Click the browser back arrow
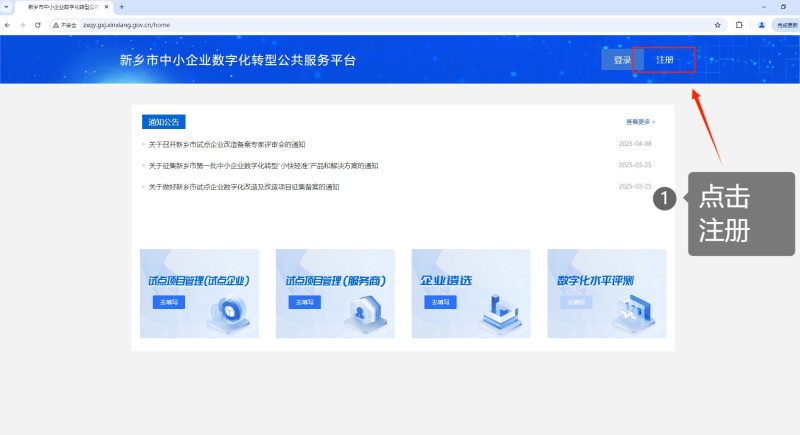Image resolution: width=800 pixels, height=435 pixels. (8, 24)
